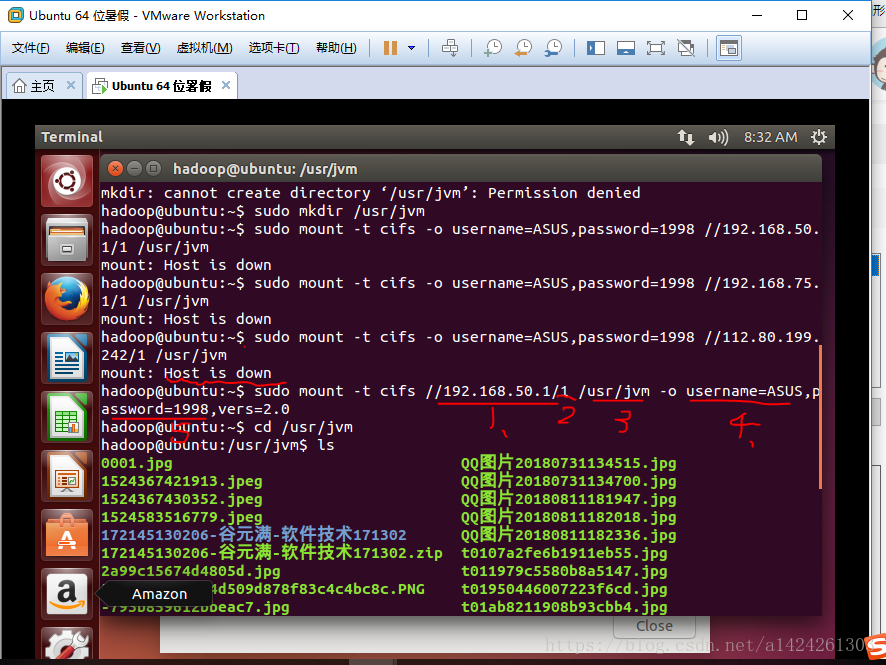Click file 1524367421913.jpeg
Screen dimensions: 886x665
pyautogui.click(x=181, y=481)
